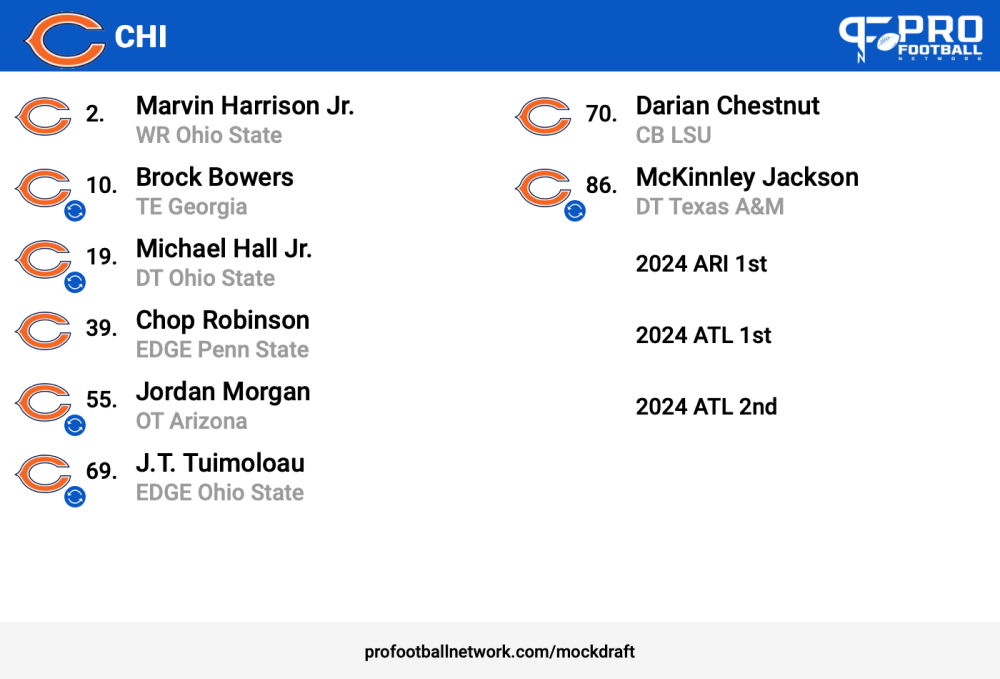
Task: Select Chop Robinson player name
Action: (223, 320)
